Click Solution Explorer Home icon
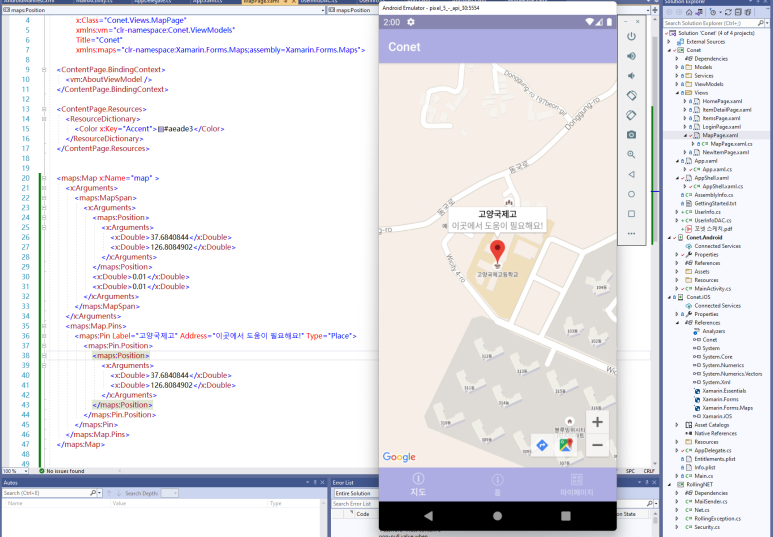Image resolution: width=773 pixels, height=537 pixels. click(x=689, y=12)
